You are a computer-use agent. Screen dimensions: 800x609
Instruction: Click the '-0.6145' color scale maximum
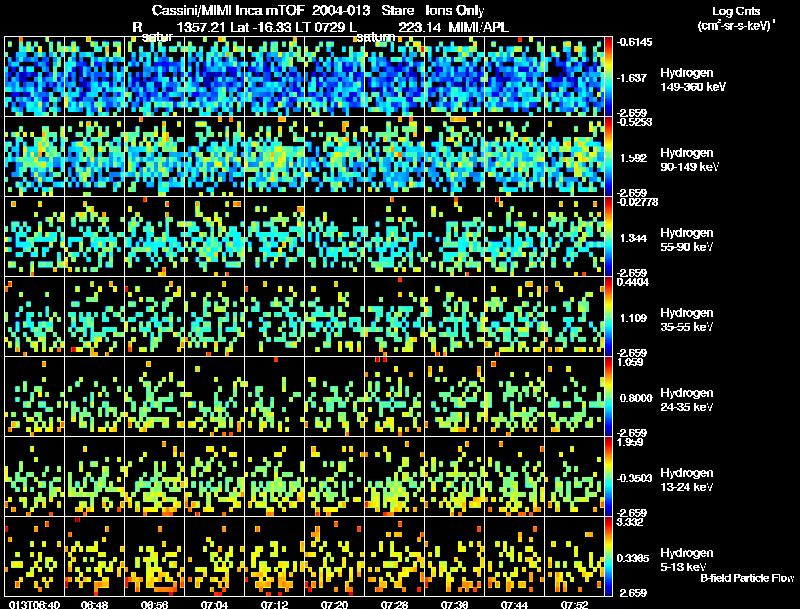634,42
